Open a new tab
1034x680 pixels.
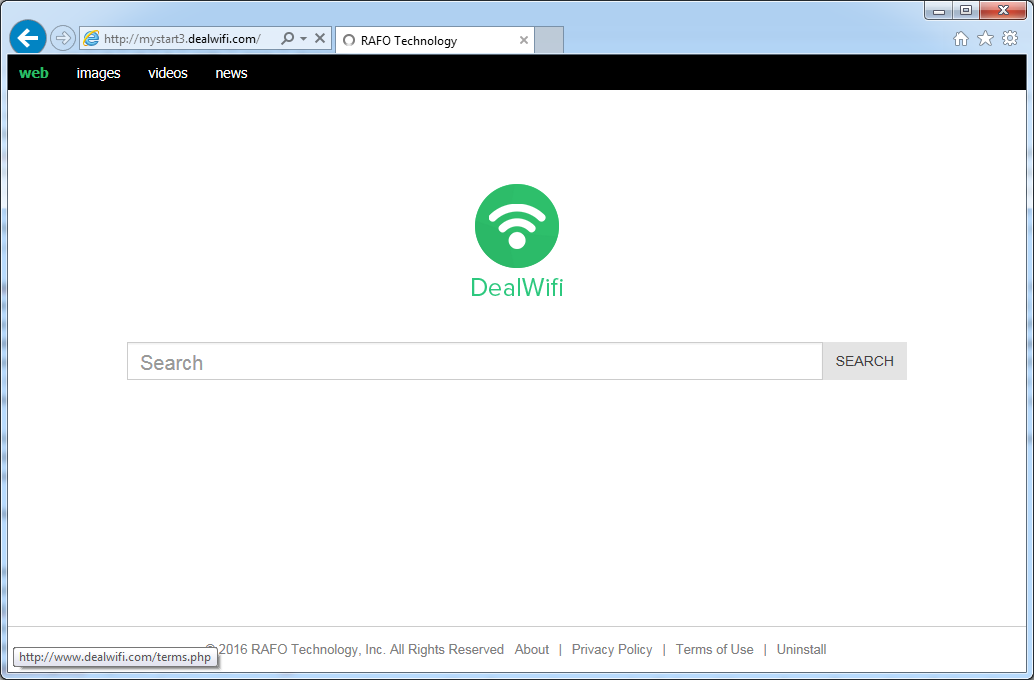(549, 40)
